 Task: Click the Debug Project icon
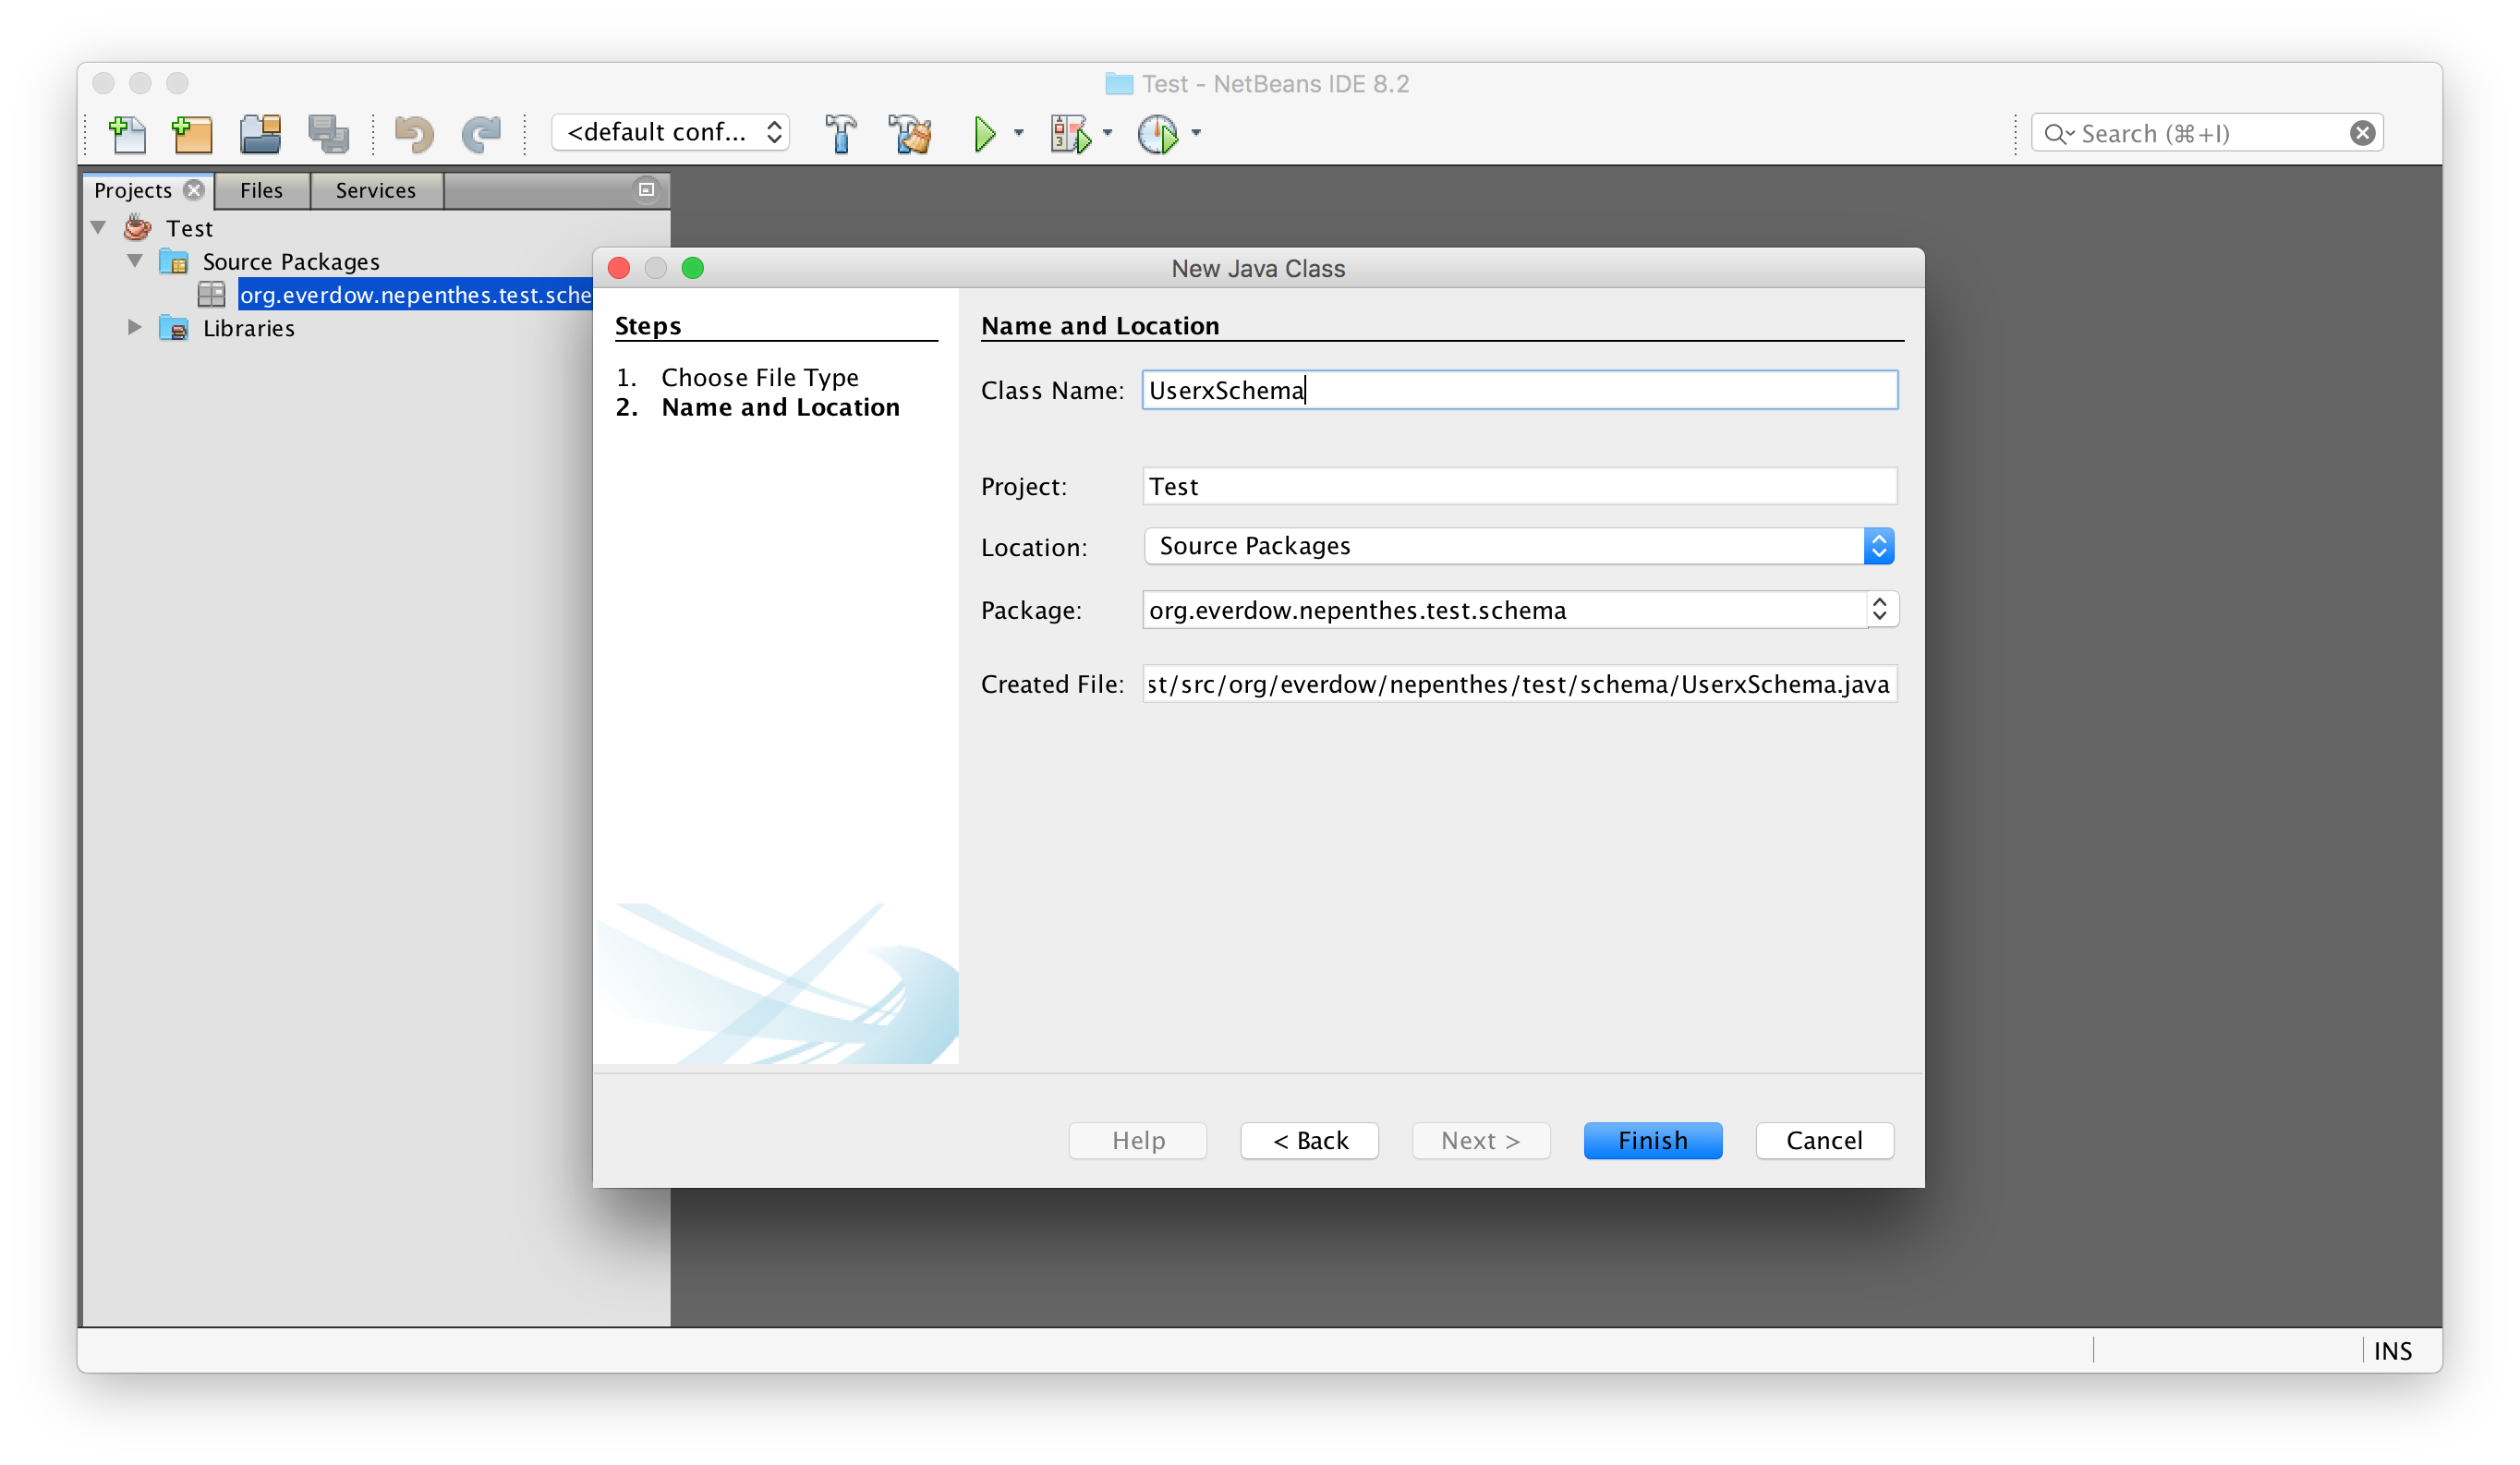click(1070, 133)
